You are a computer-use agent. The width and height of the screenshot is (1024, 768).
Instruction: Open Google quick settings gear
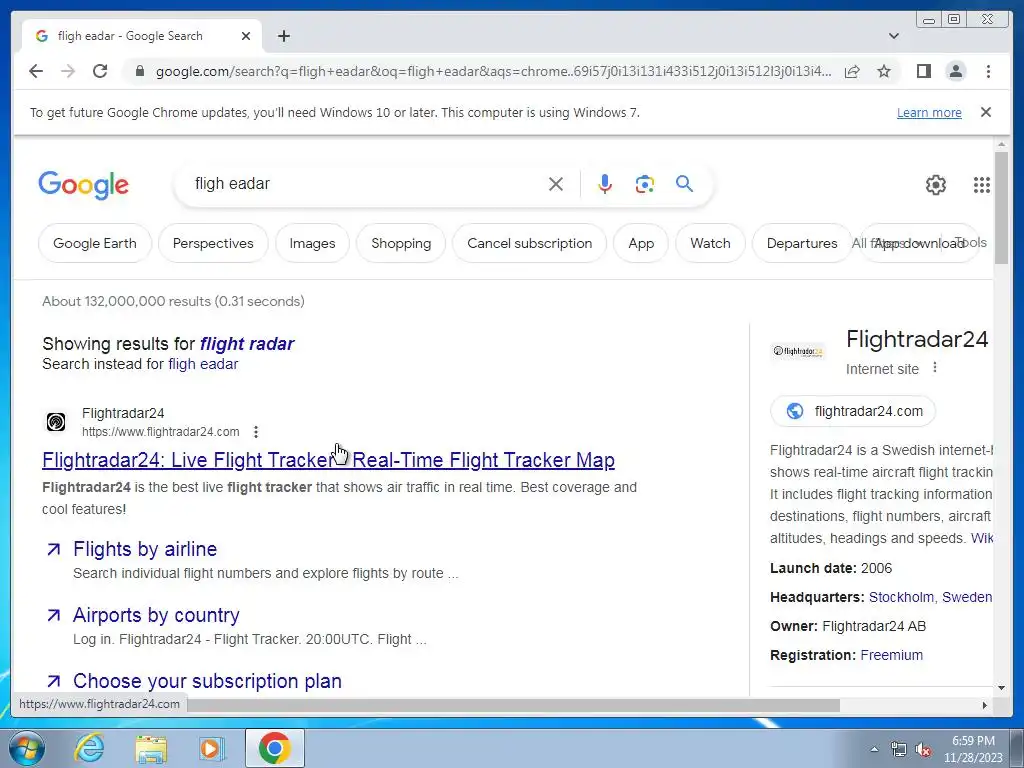(x=936, y=185)
